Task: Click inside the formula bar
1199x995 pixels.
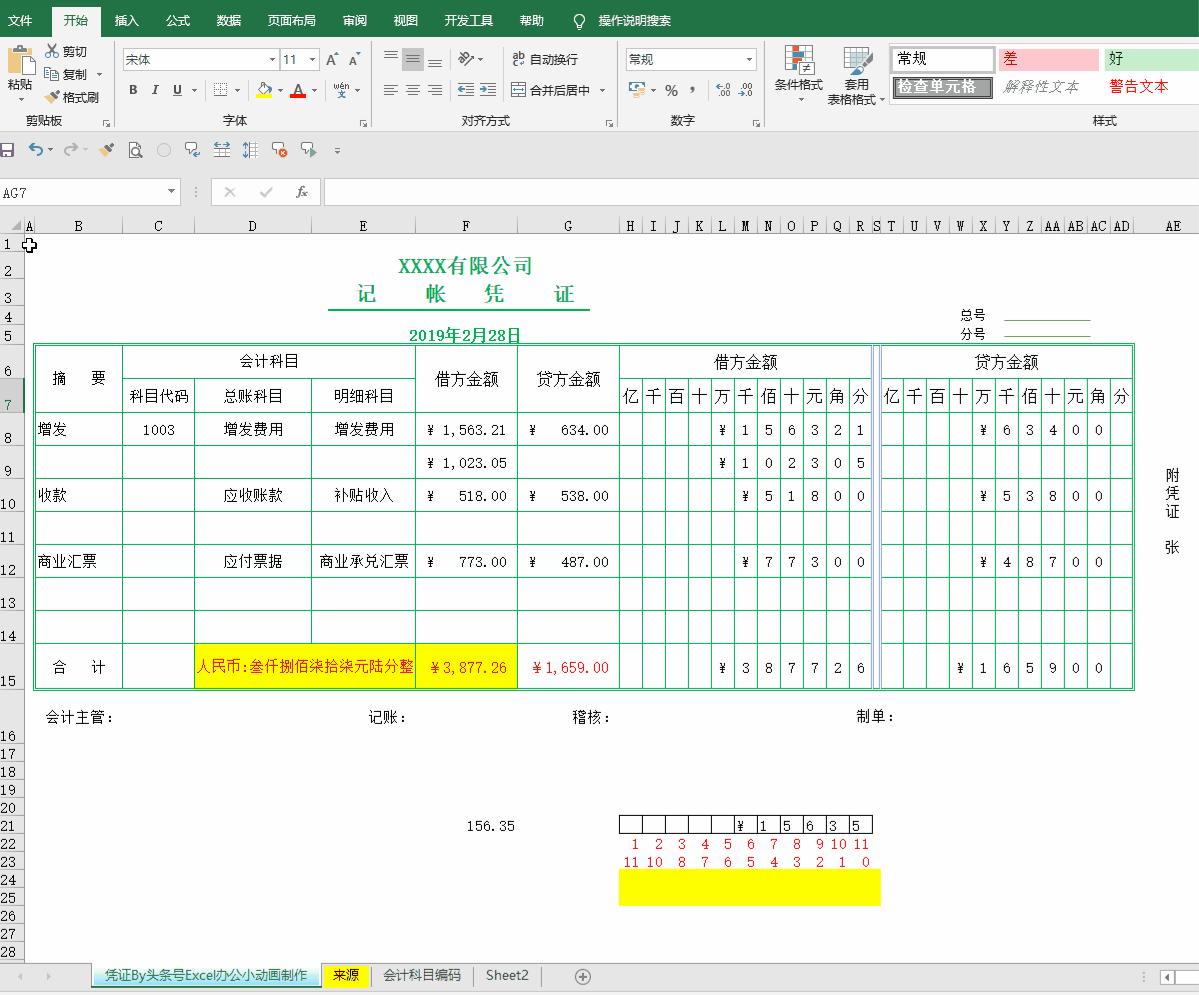Action: 600,193
